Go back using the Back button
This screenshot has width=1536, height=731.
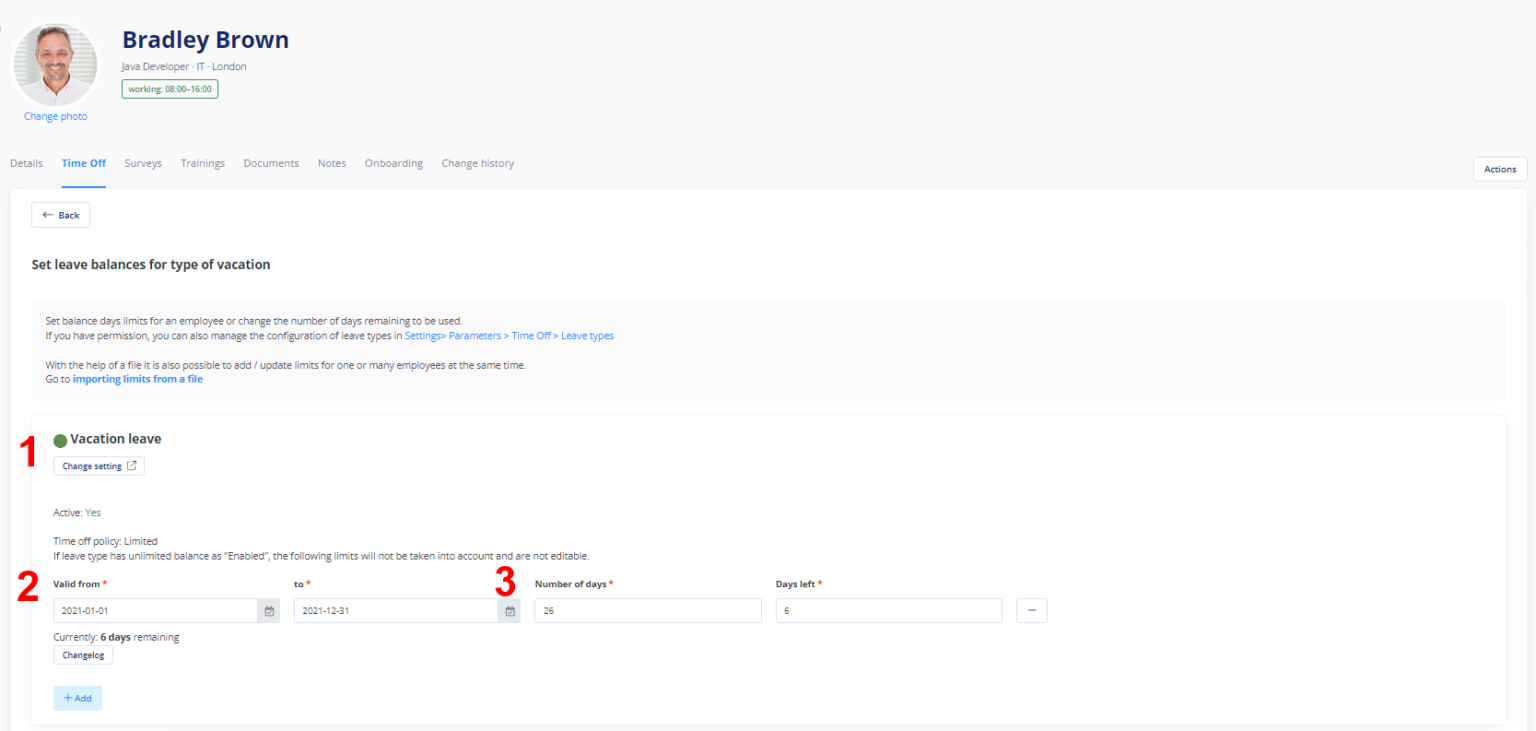pos(61,215)
